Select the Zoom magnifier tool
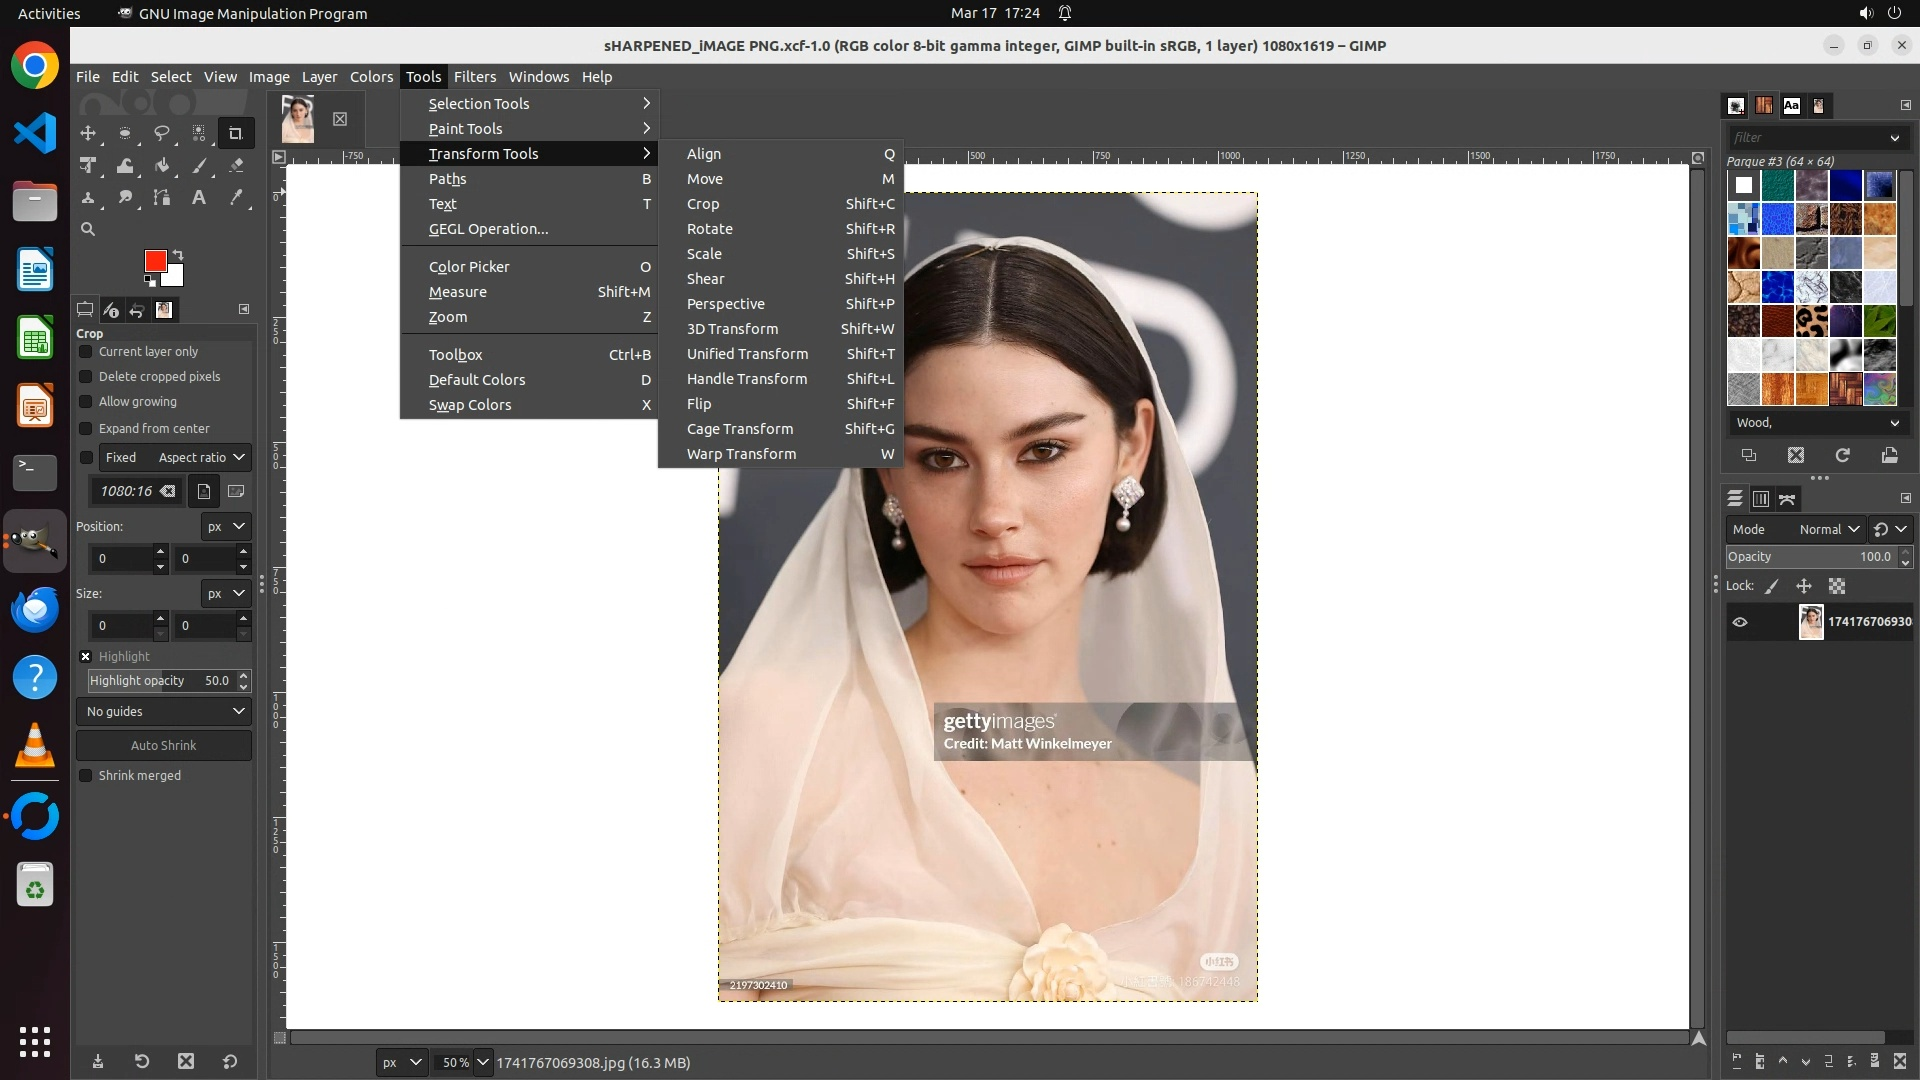The image size is (1920, 1080). [88, 229]
